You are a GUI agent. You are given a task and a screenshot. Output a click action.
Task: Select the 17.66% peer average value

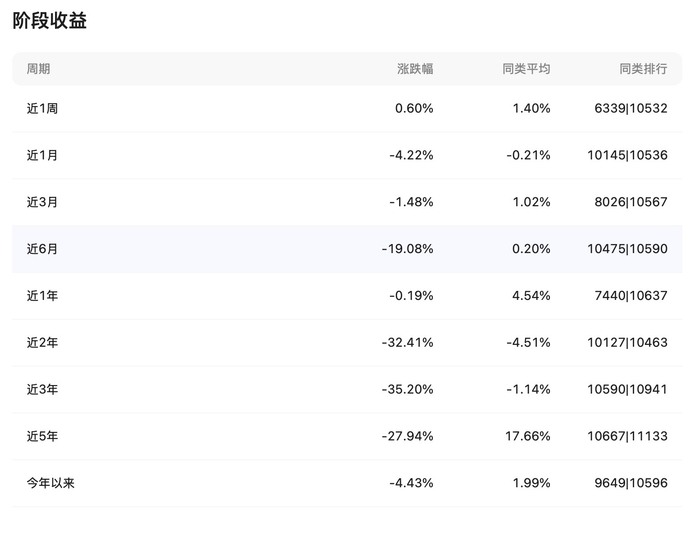tap(529, 436)
